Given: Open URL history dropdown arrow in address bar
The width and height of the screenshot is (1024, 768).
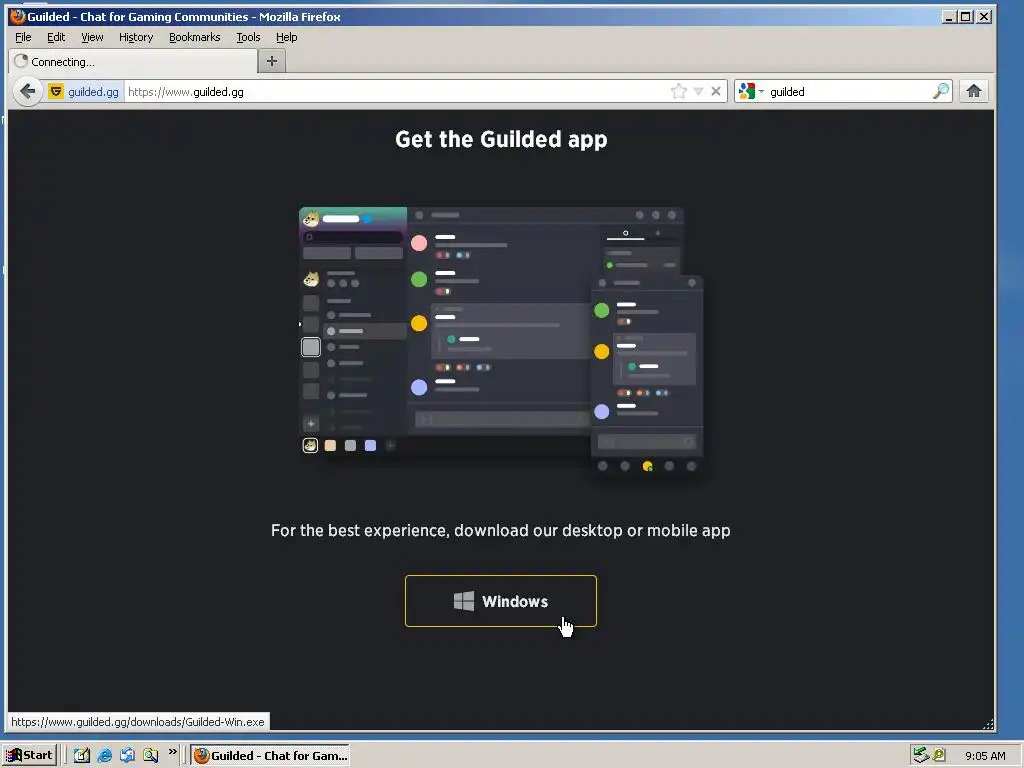Looking at the screenshot, I should click(x=698, y=91).
